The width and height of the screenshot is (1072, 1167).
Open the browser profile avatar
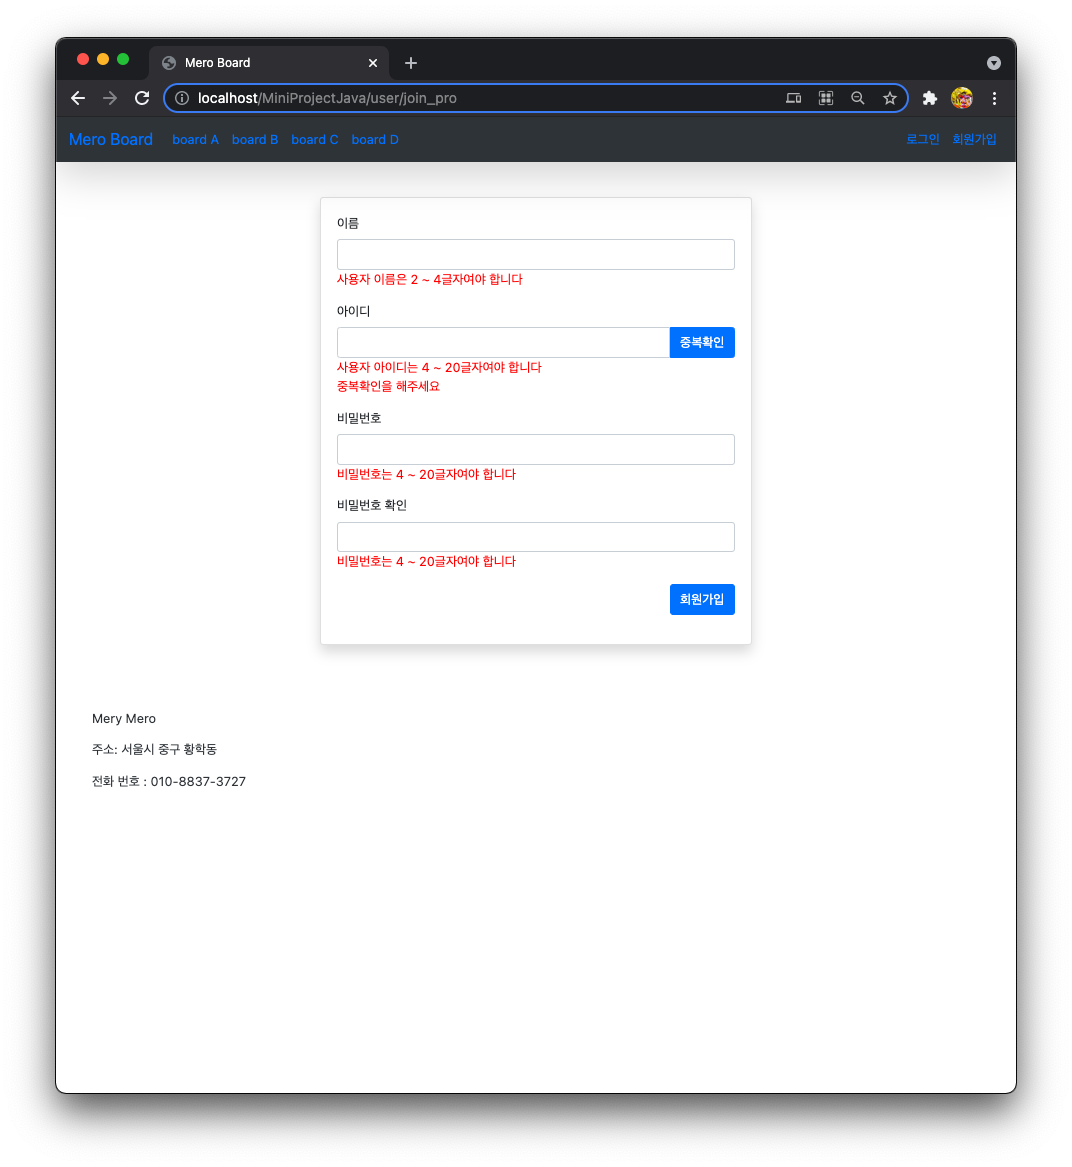pyautogui.click(x=962, y=98)
